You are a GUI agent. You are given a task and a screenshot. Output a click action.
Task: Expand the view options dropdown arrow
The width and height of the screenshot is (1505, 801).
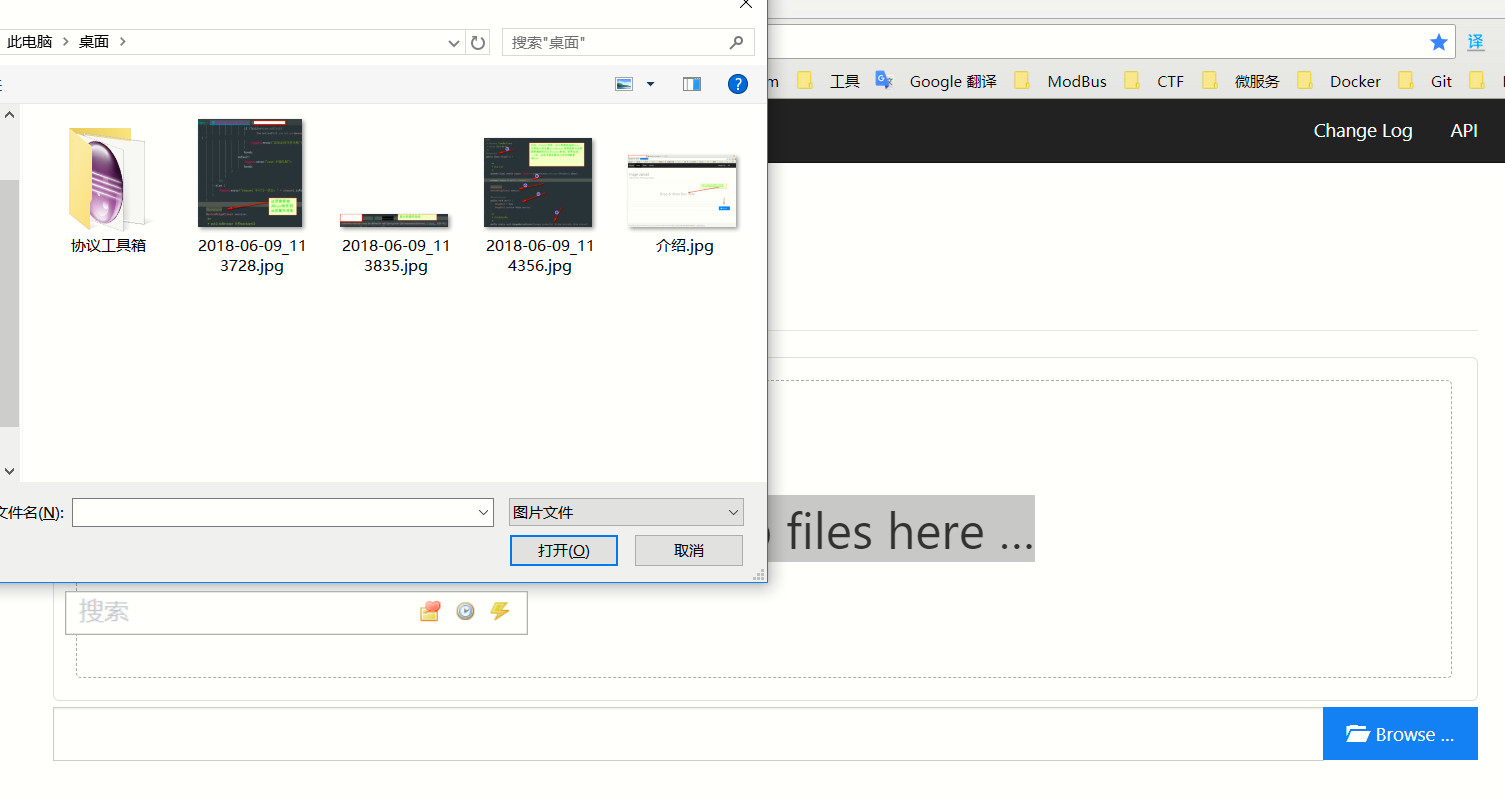click(x=650, y=84)
